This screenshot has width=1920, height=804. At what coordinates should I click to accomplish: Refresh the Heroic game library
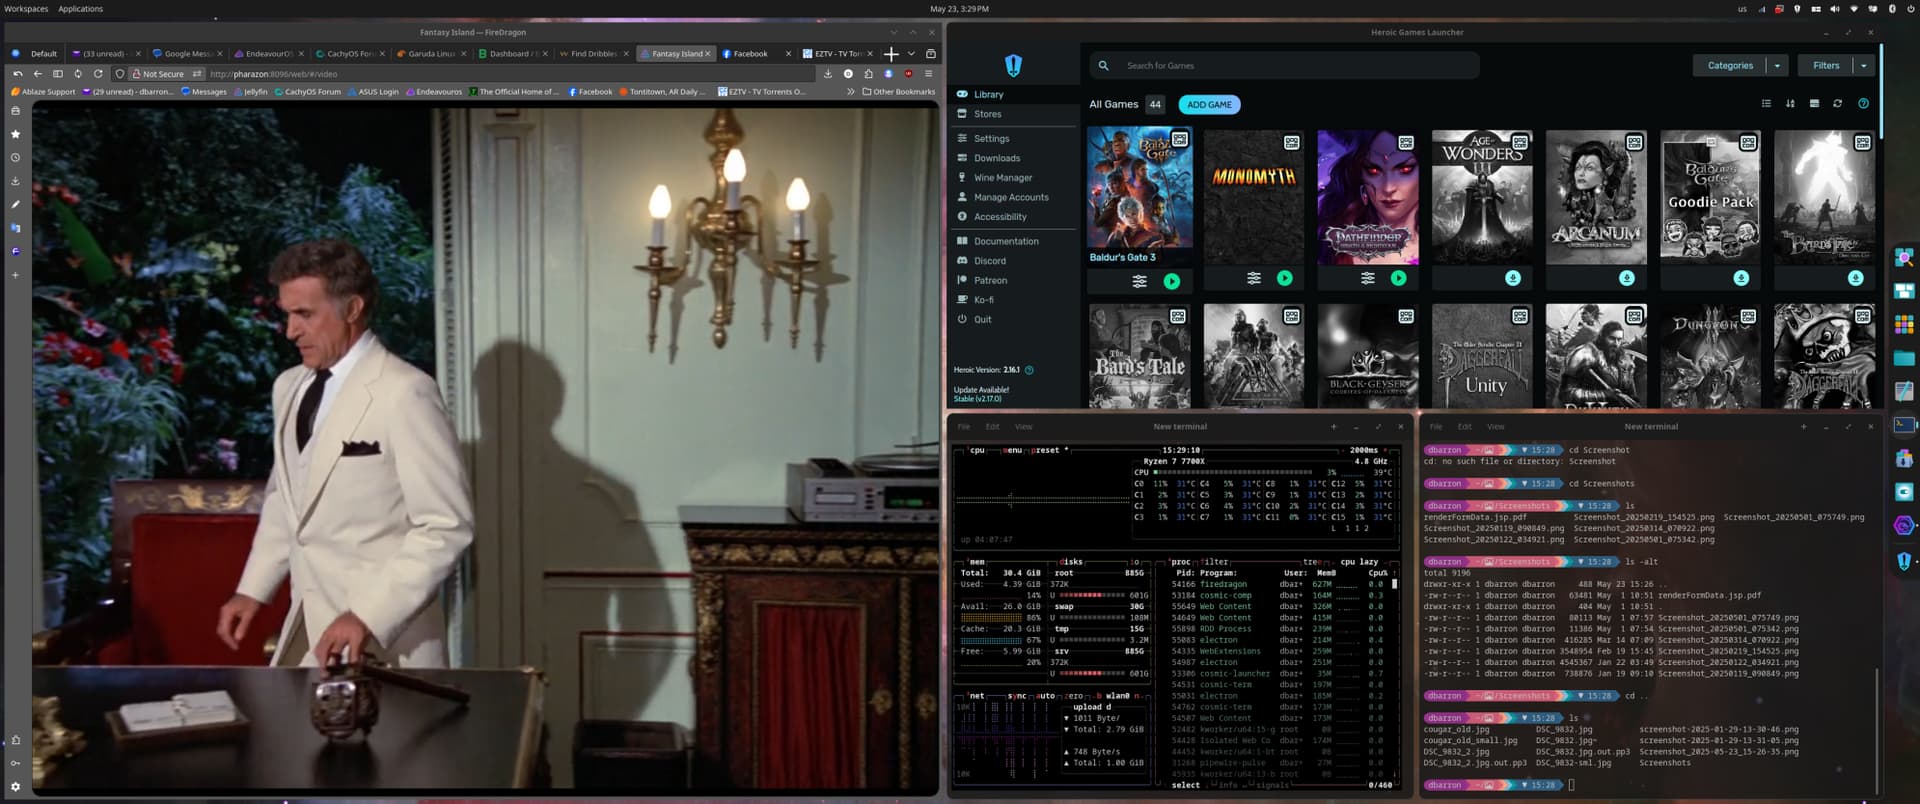click(x=1837, y=104)
